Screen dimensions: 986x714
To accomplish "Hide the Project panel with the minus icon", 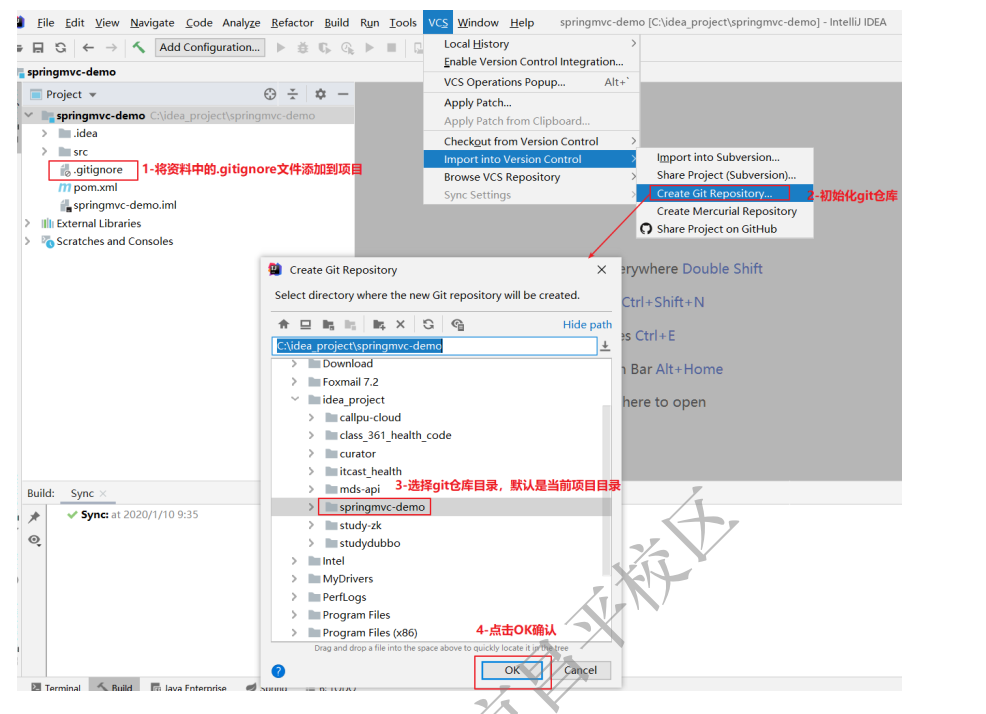I will [343, 94].
